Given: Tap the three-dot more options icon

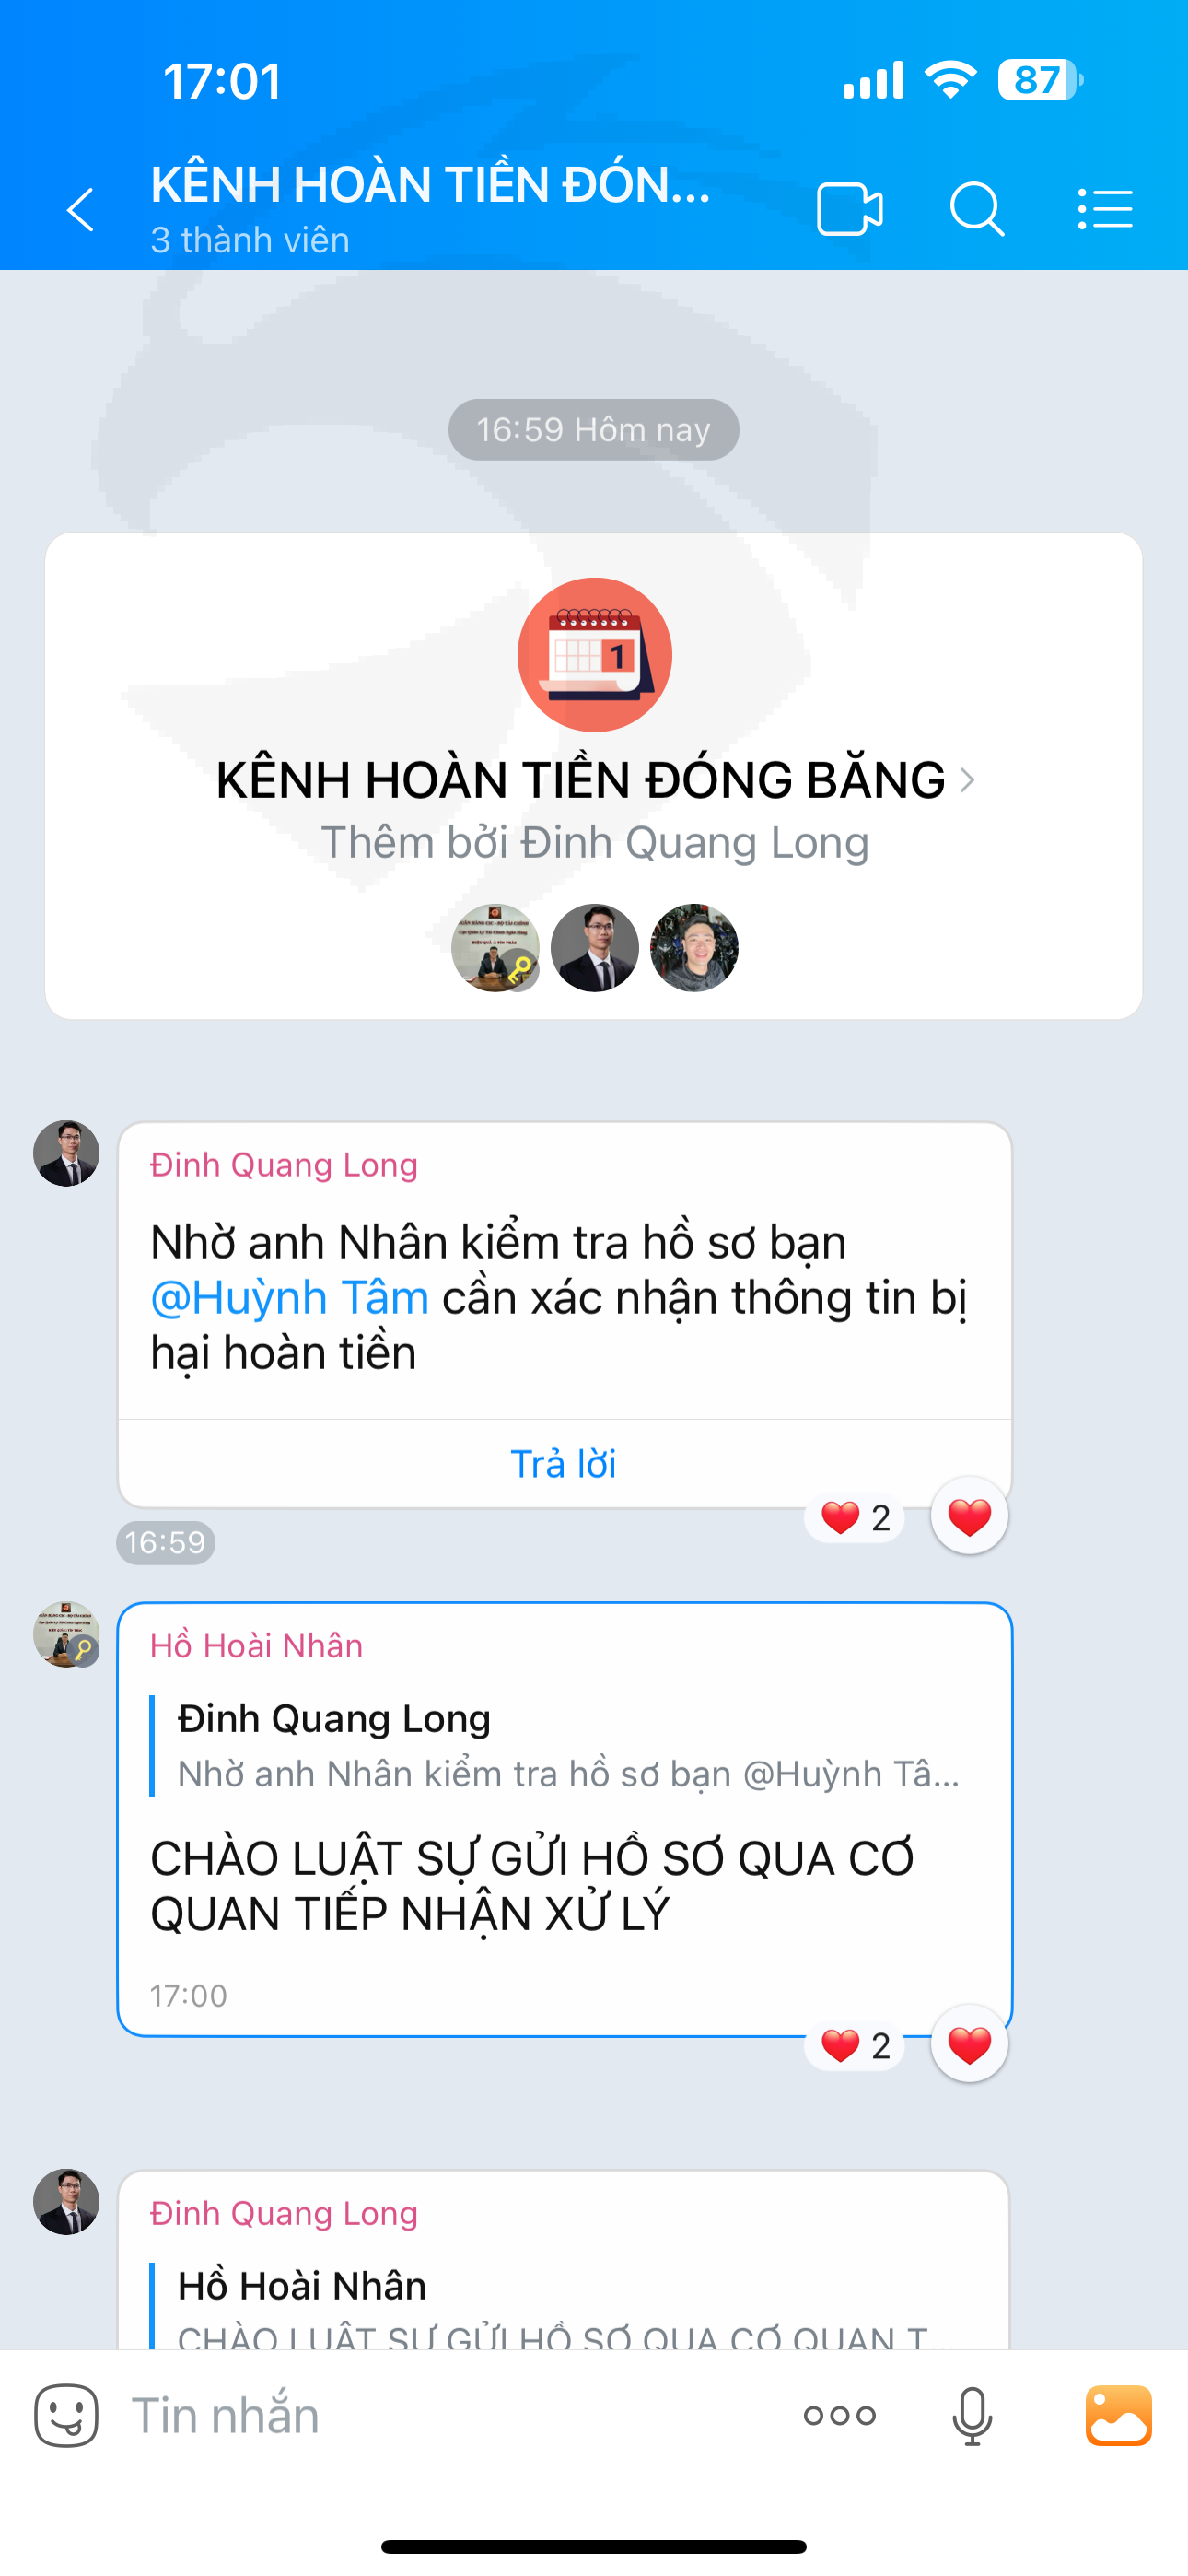Looking at the screenshot, I should click(x=840, y=2416).
